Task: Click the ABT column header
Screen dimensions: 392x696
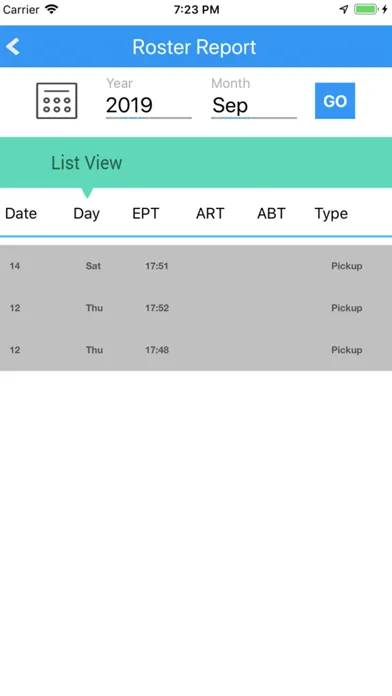Action: click(271, 214)
